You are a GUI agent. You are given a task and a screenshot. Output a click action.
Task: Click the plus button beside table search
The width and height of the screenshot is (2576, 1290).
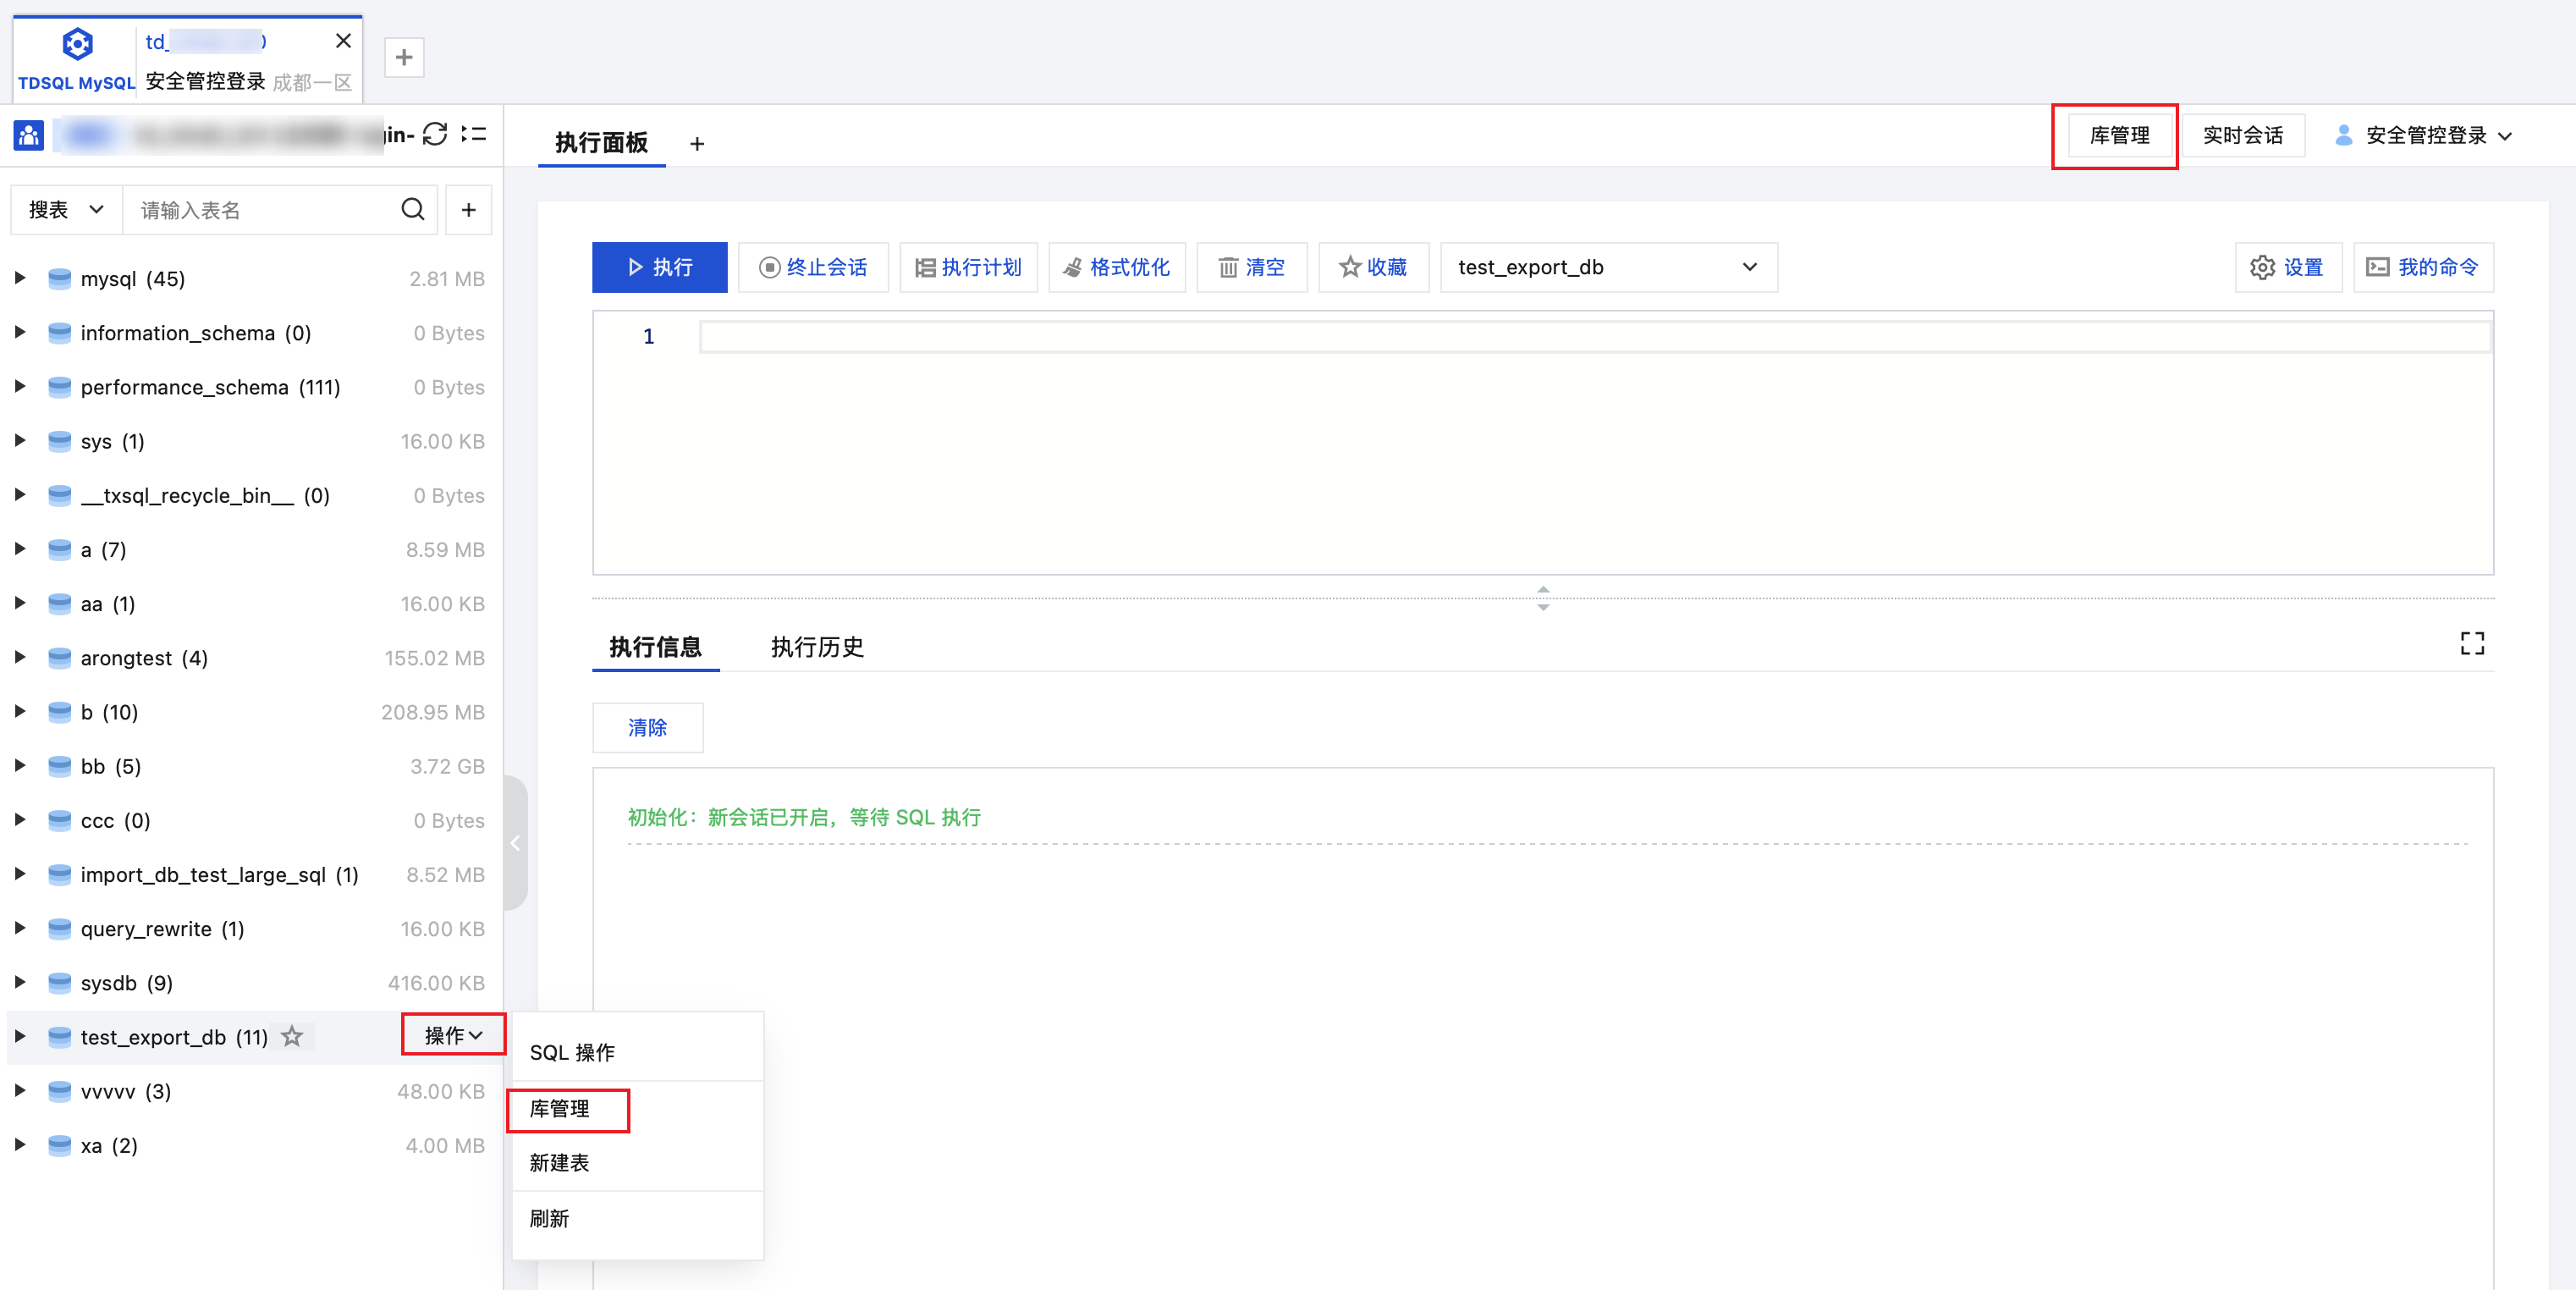pos(468,210)
